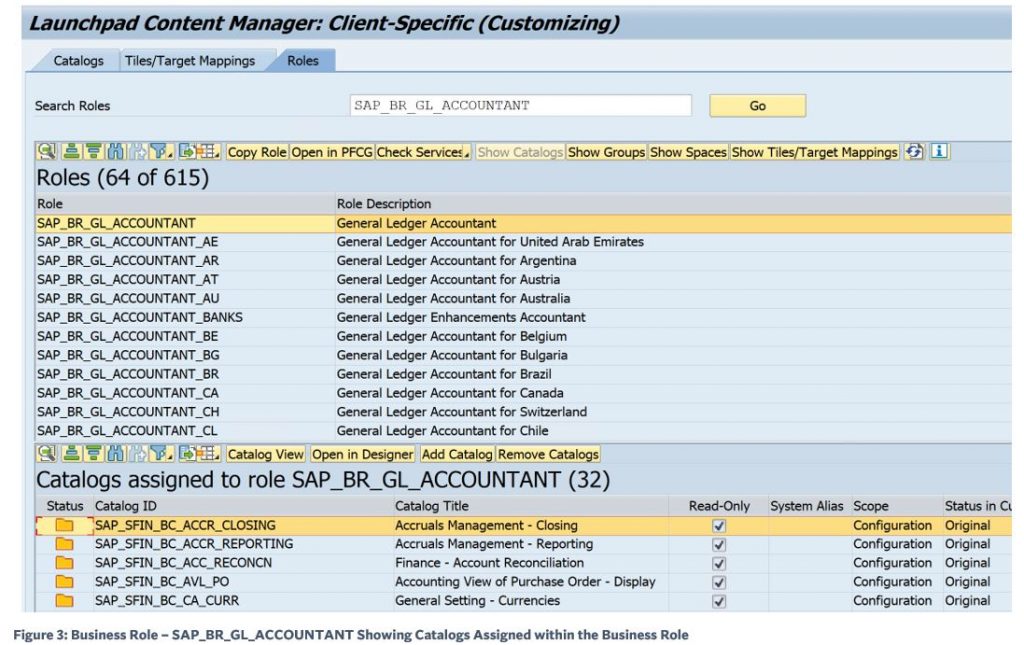Select the SAP_BR_GL_ACCOUNTANT_AR role row
This screenshot has height=645, width=1024.
[x=522, y=261]
